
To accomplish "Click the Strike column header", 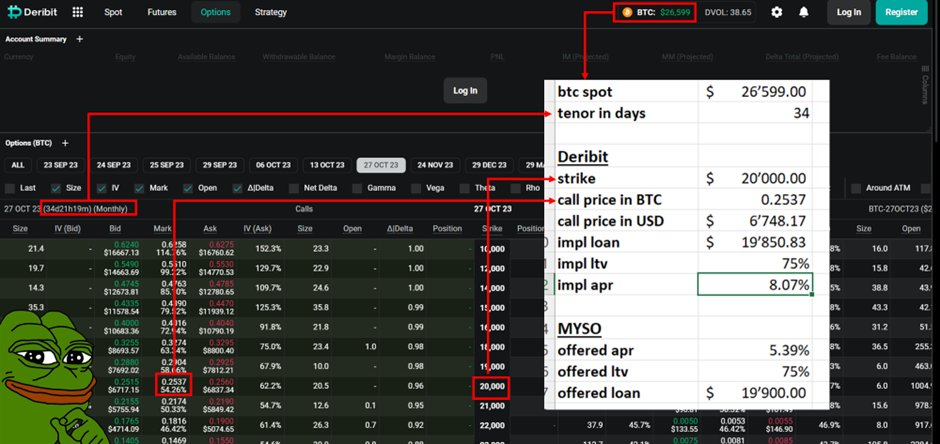I will 492,228.
